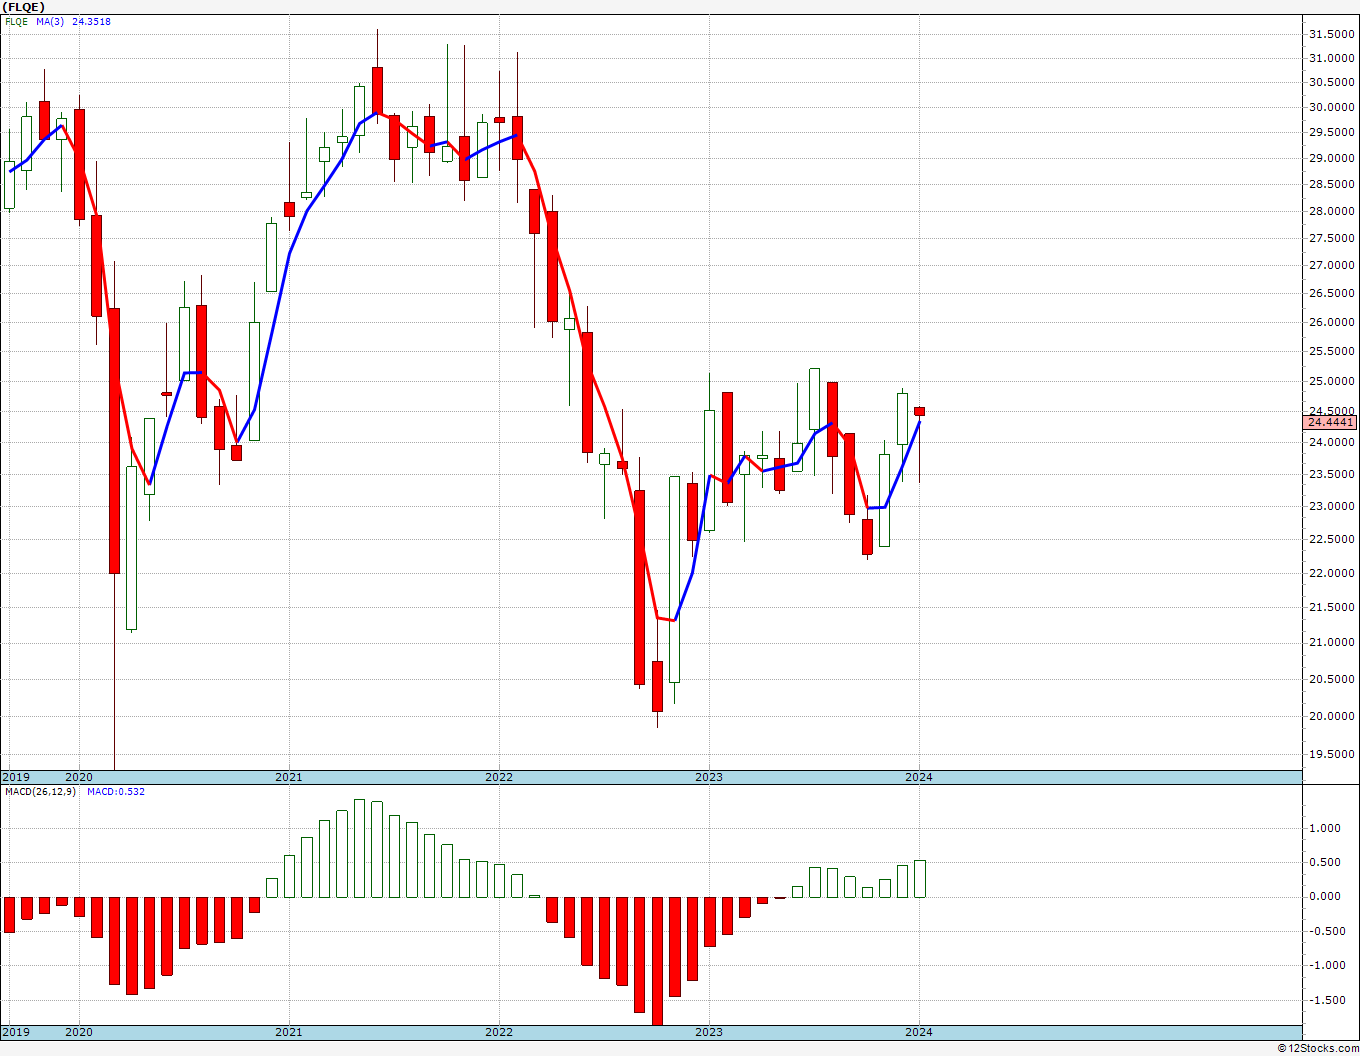The height and width of the screenshot is (1056, 1360).
Task: Click the current price tag 24.4441
Action: coord(1331,422)
